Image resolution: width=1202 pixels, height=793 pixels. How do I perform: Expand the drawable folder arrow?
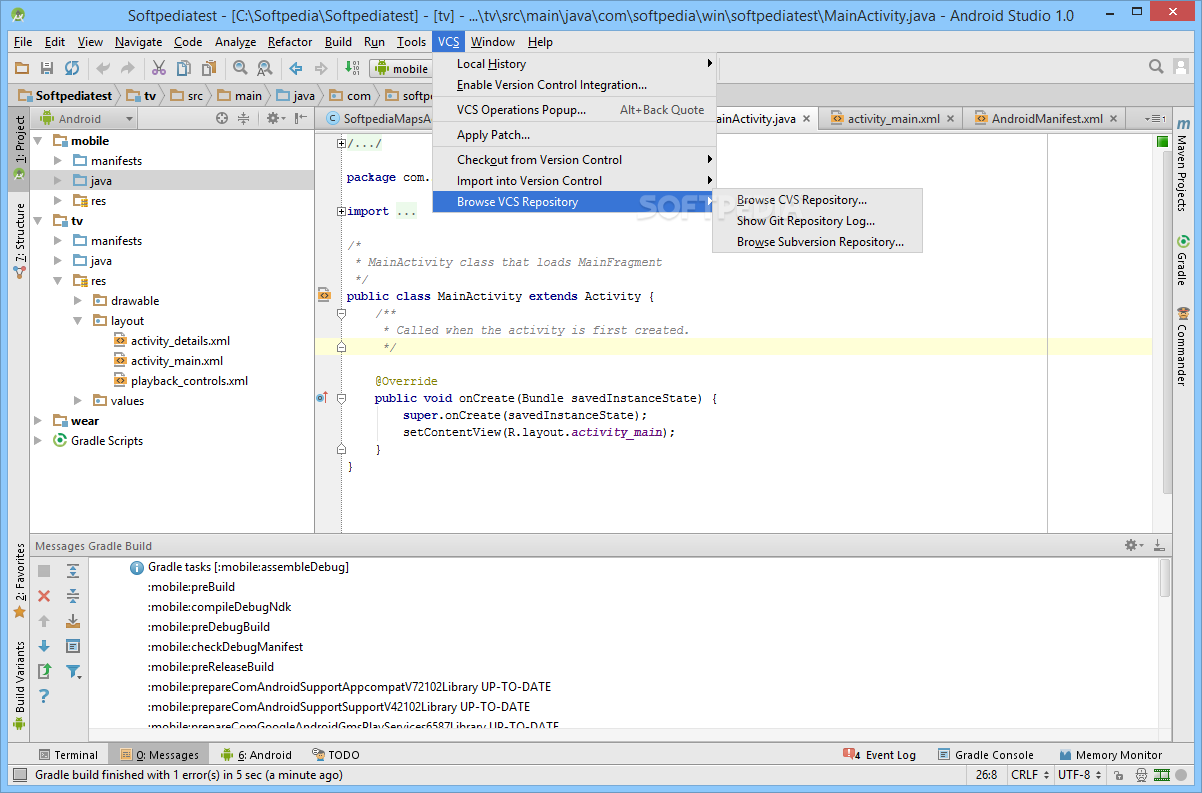(78, 301)
